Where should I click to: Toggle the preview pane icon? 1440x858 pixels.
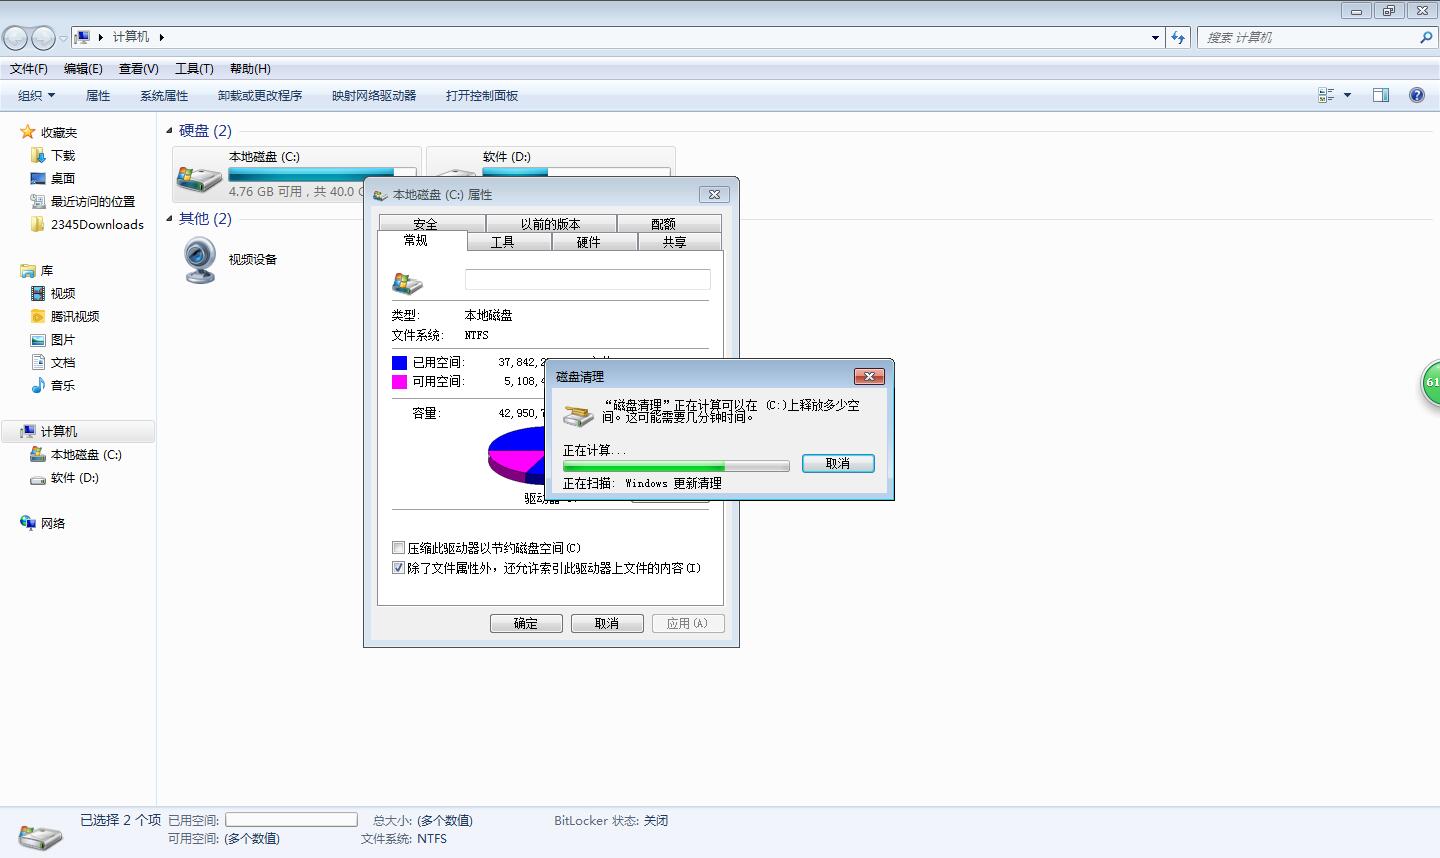pyautogui.click(x=1381, y=95)
